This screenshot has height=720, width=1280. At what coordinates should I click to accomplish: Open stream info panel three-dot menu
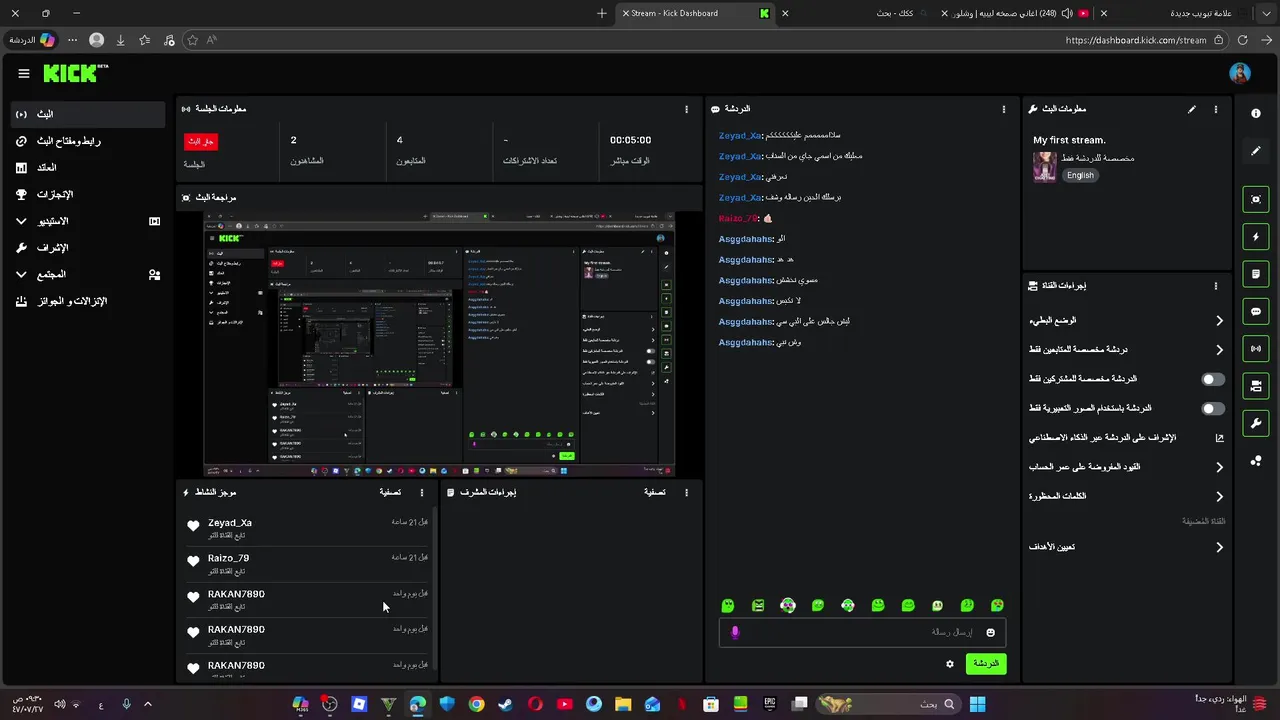point(1216,109)
